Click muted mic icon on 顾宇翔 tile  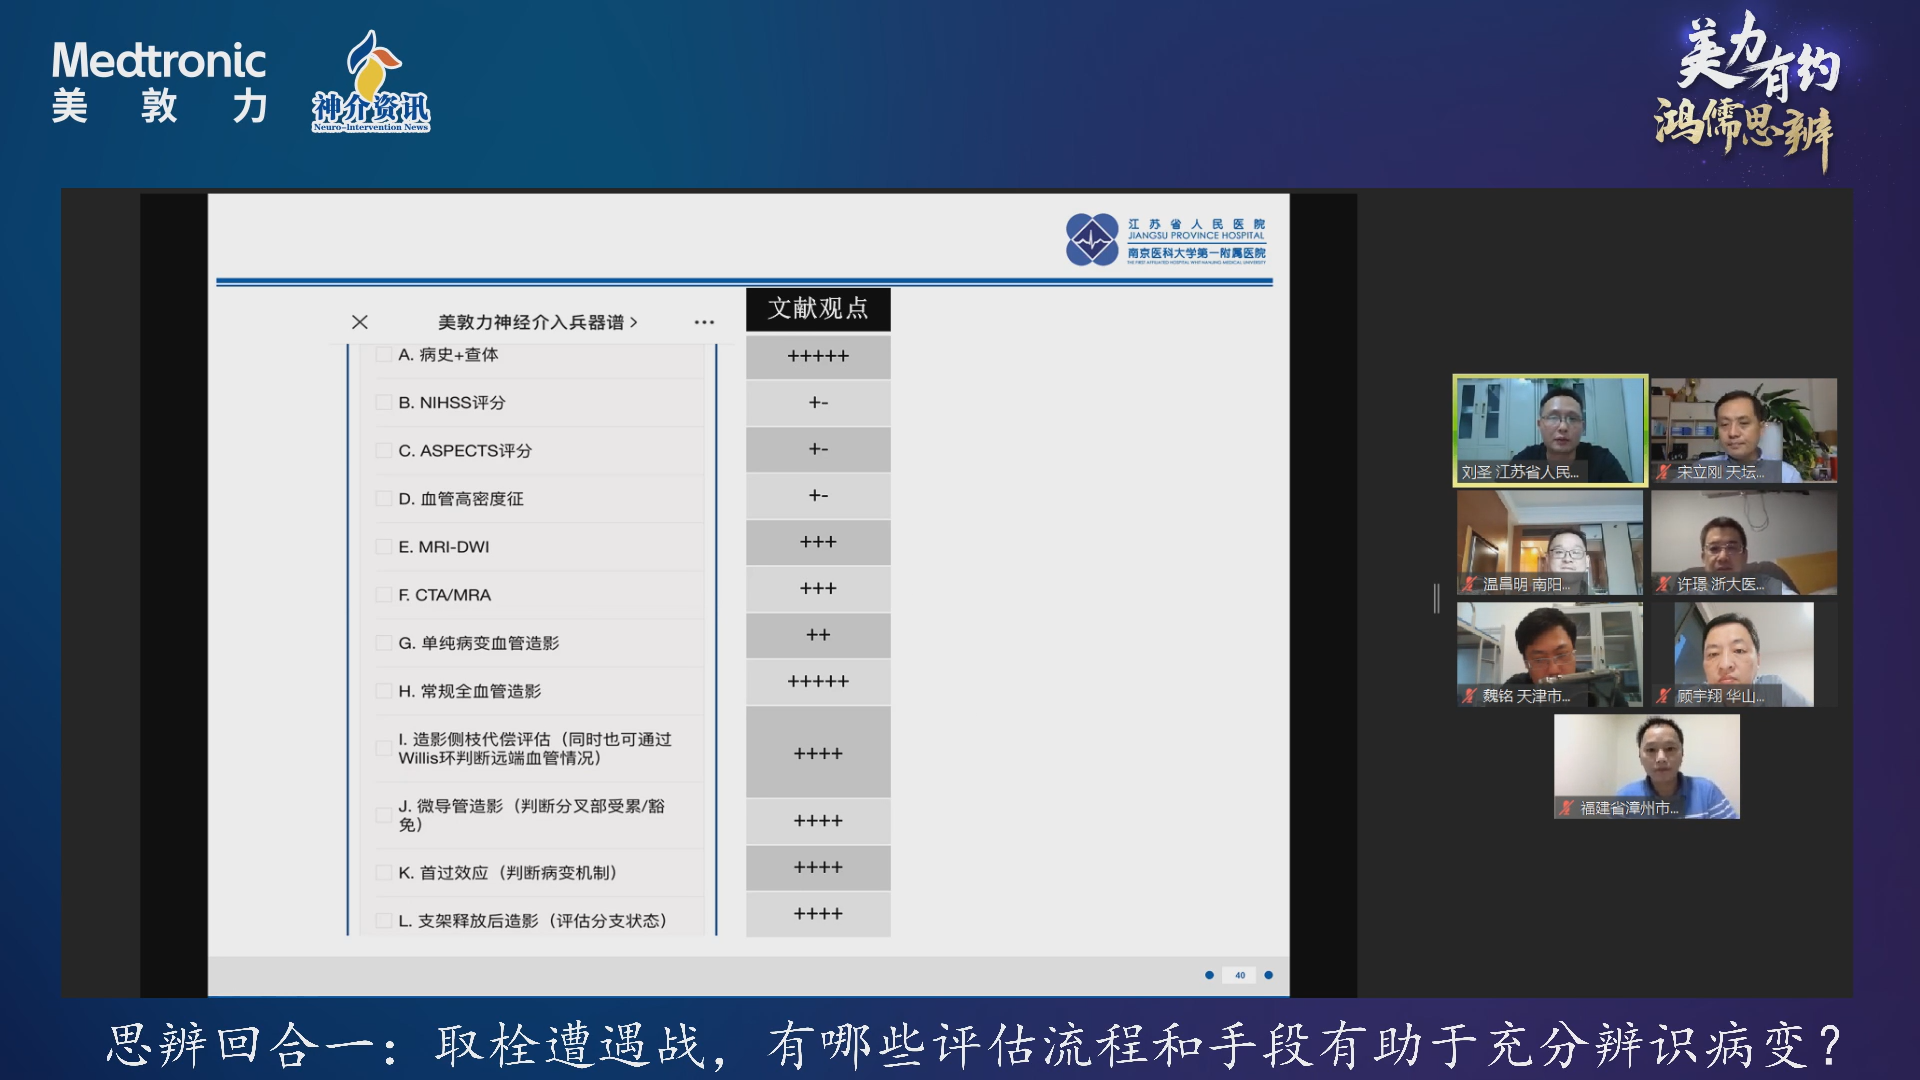(x=1664, y=696)
